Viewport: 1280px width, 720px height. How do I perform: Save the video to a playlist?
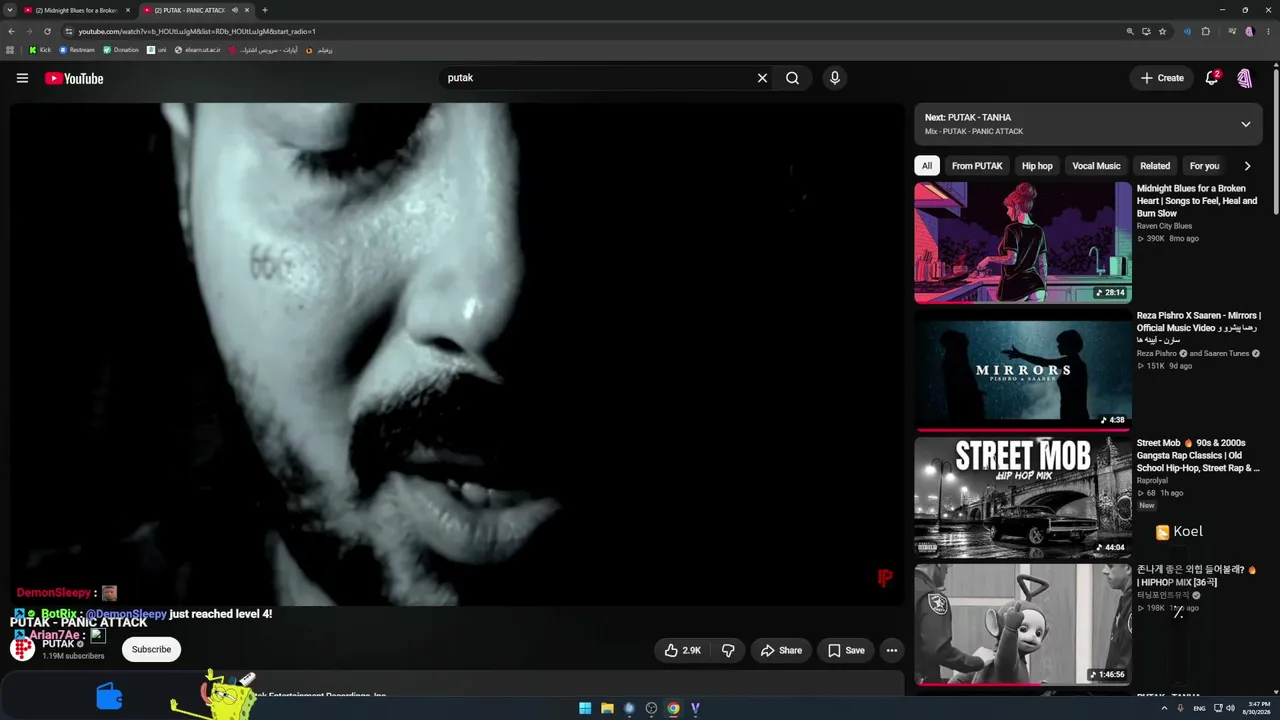pyautogui.click(x=846, y=650)
